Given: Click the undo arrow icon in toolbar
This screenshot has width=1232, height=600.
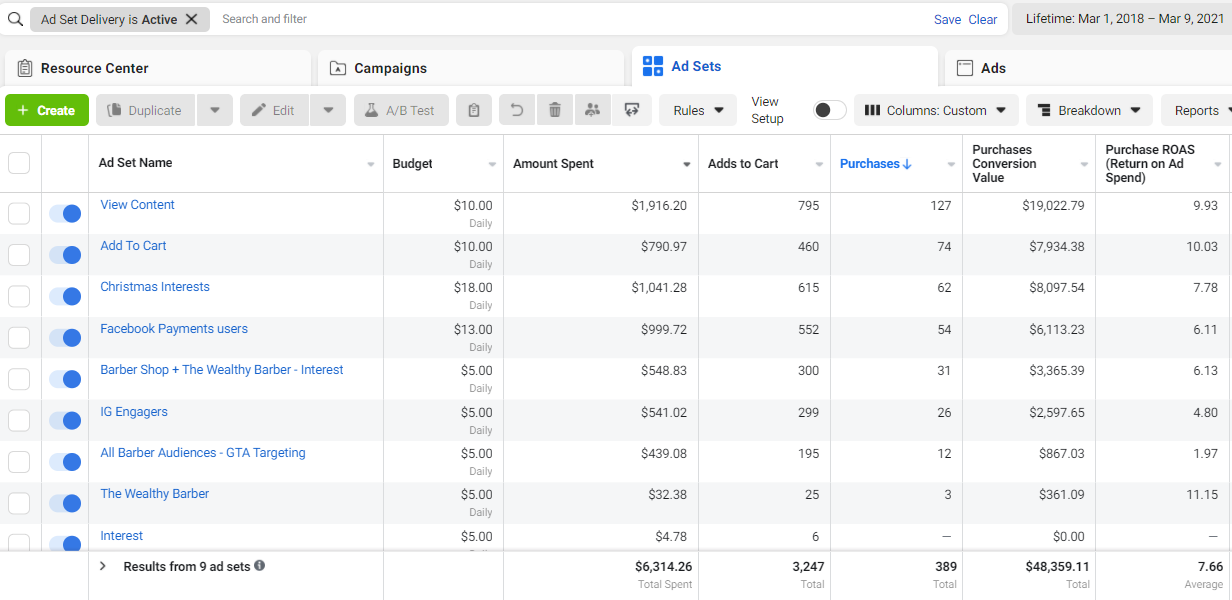Looking at the screenshot, I should tap(517, 110).
